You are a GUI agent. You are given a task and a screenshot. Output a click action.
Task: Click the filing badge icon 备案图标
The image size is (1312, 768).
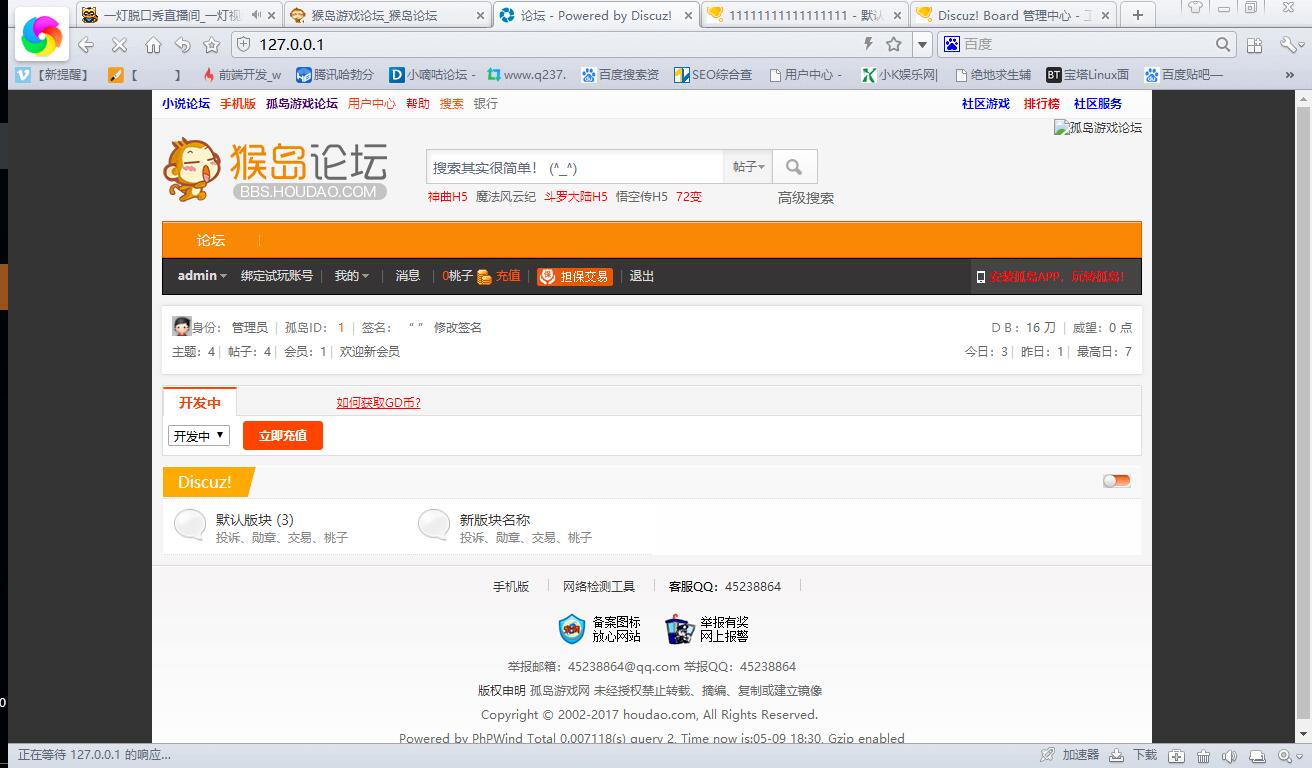click(x=572, y=629)
